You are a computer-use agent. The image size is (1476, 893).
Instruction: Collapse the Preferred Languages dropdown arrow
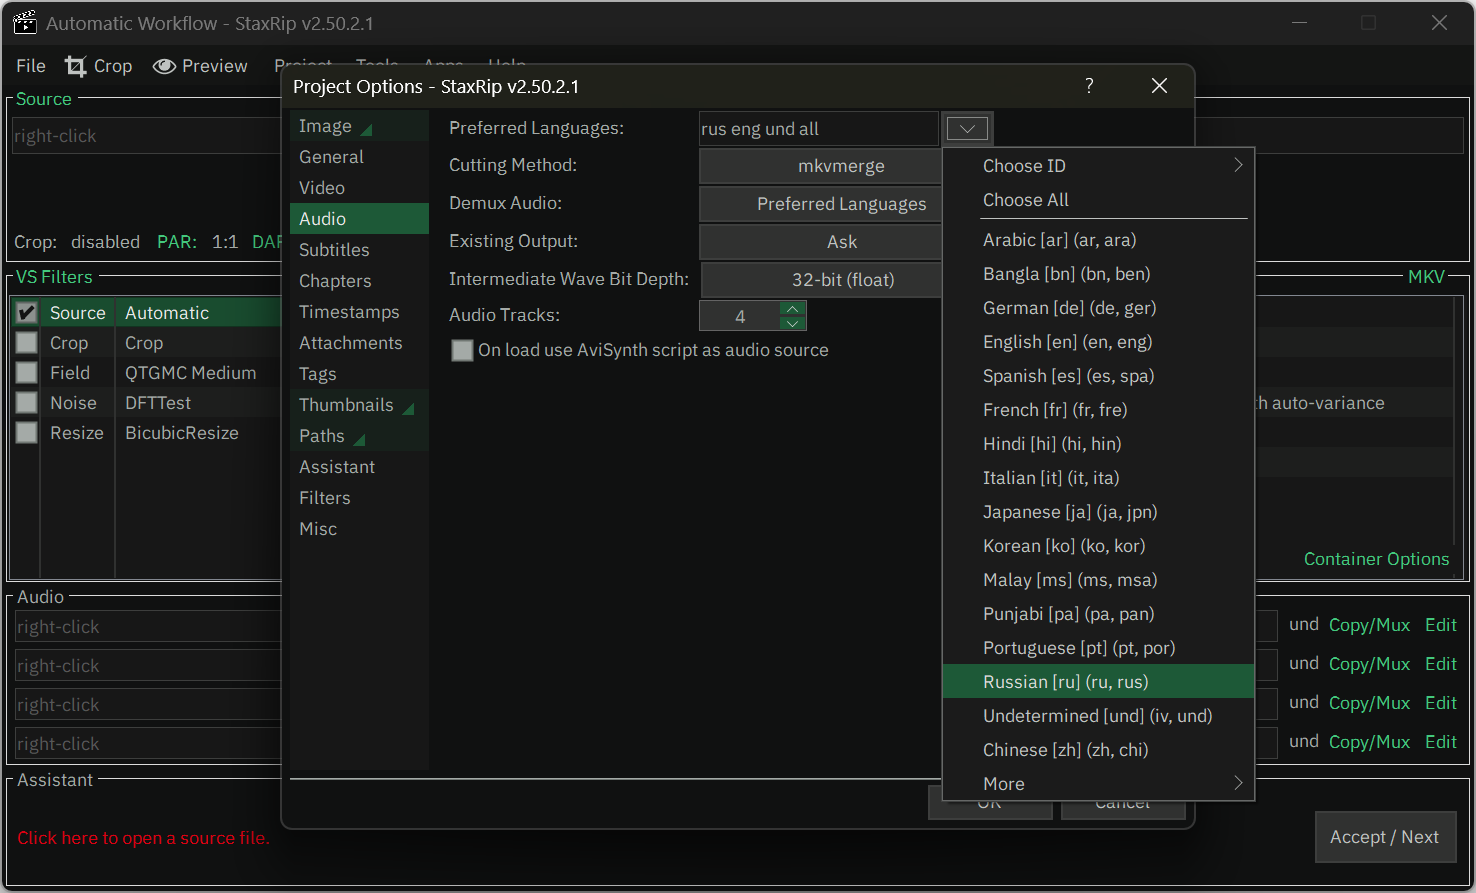coord(967,129)
